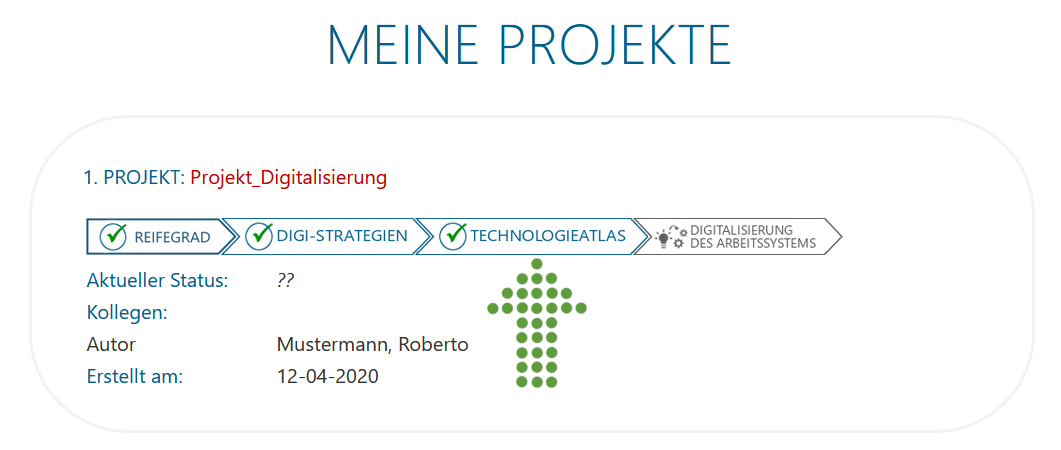Select the ?? status value

(x=286, y=281)
